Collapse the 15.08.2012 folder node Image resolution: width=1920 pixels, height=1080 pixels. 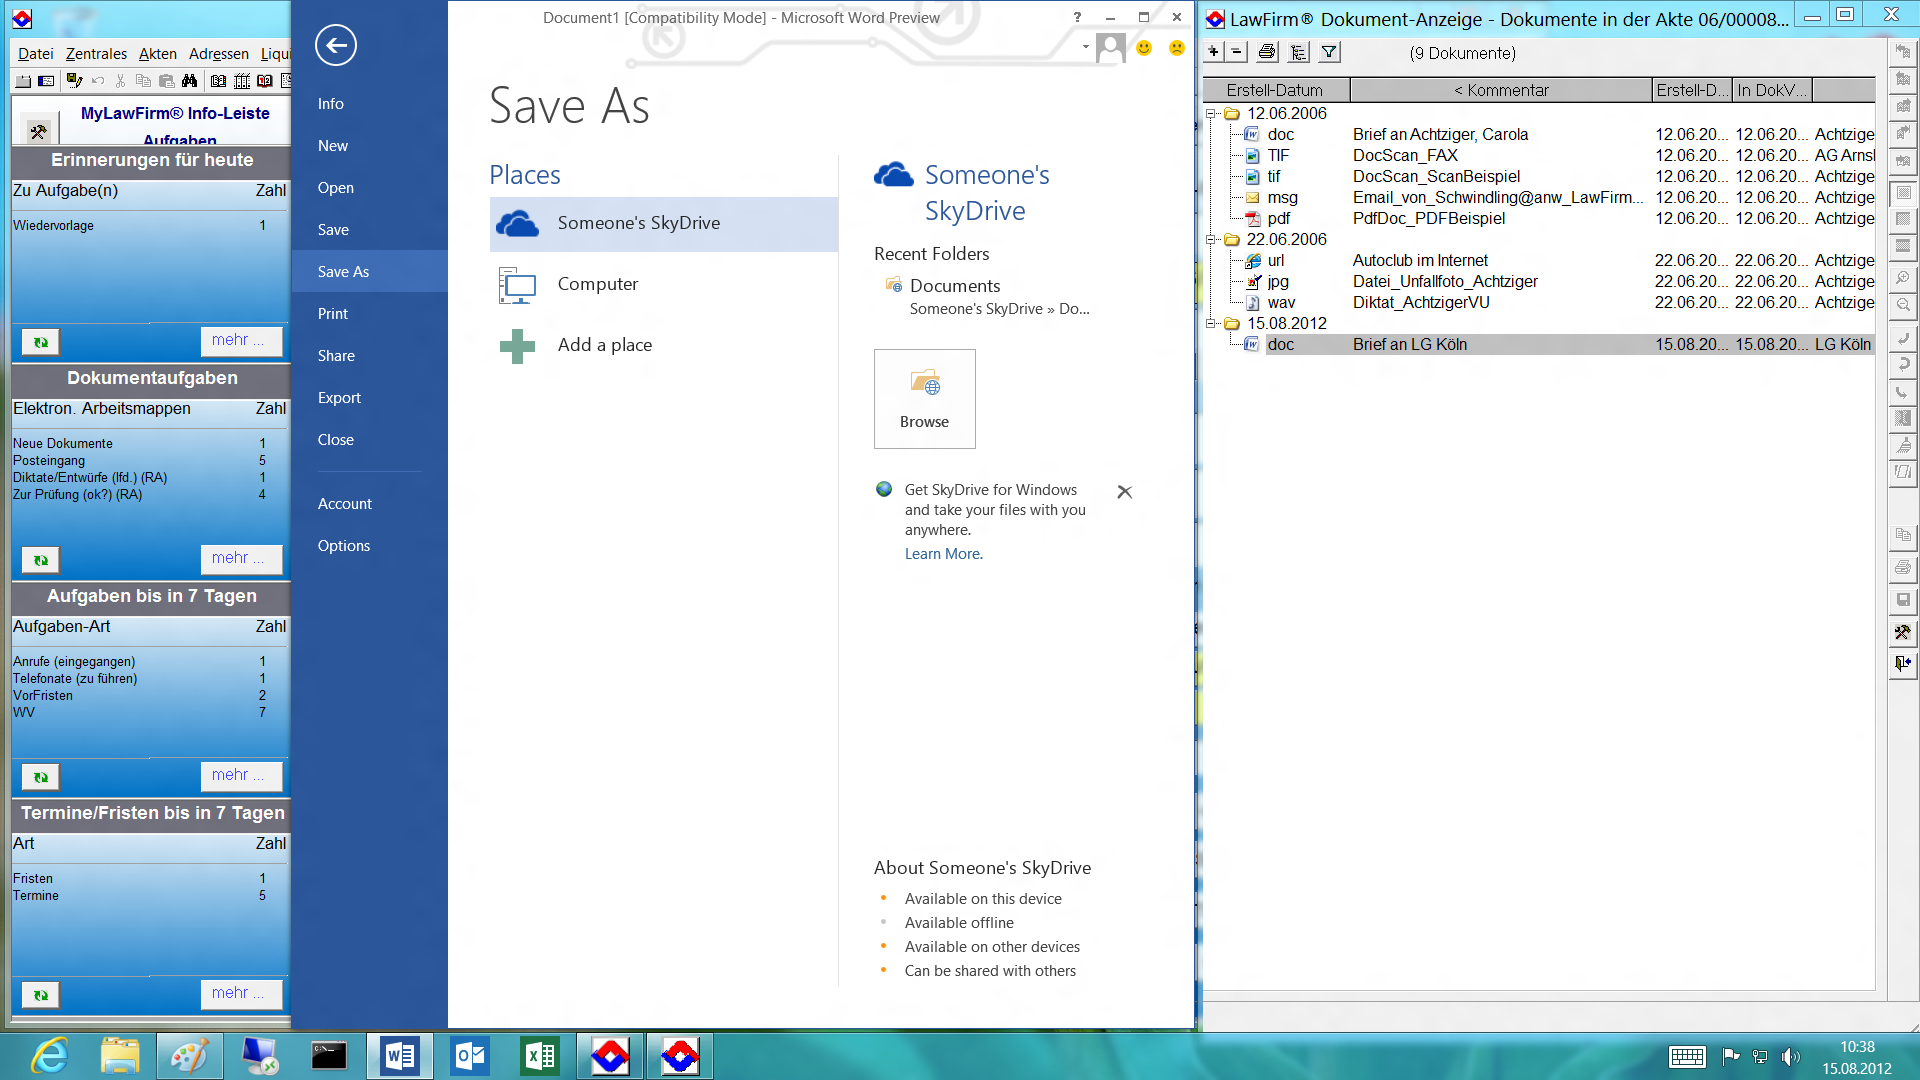pos(1211,324)
